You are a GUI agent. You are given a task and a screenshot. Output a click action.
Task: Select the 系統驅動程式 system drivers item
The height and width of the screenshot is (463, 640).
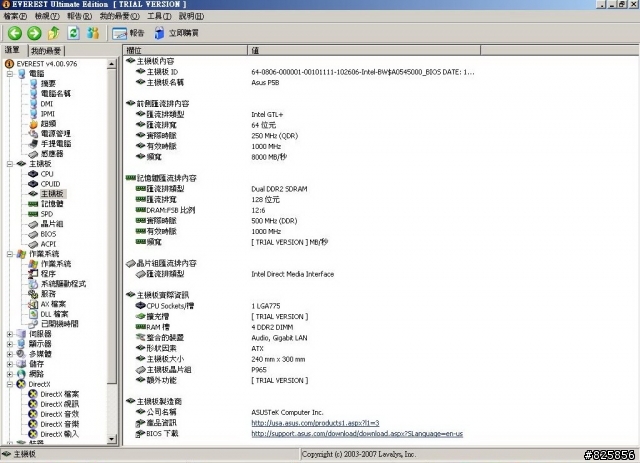[x=63, y=284]
